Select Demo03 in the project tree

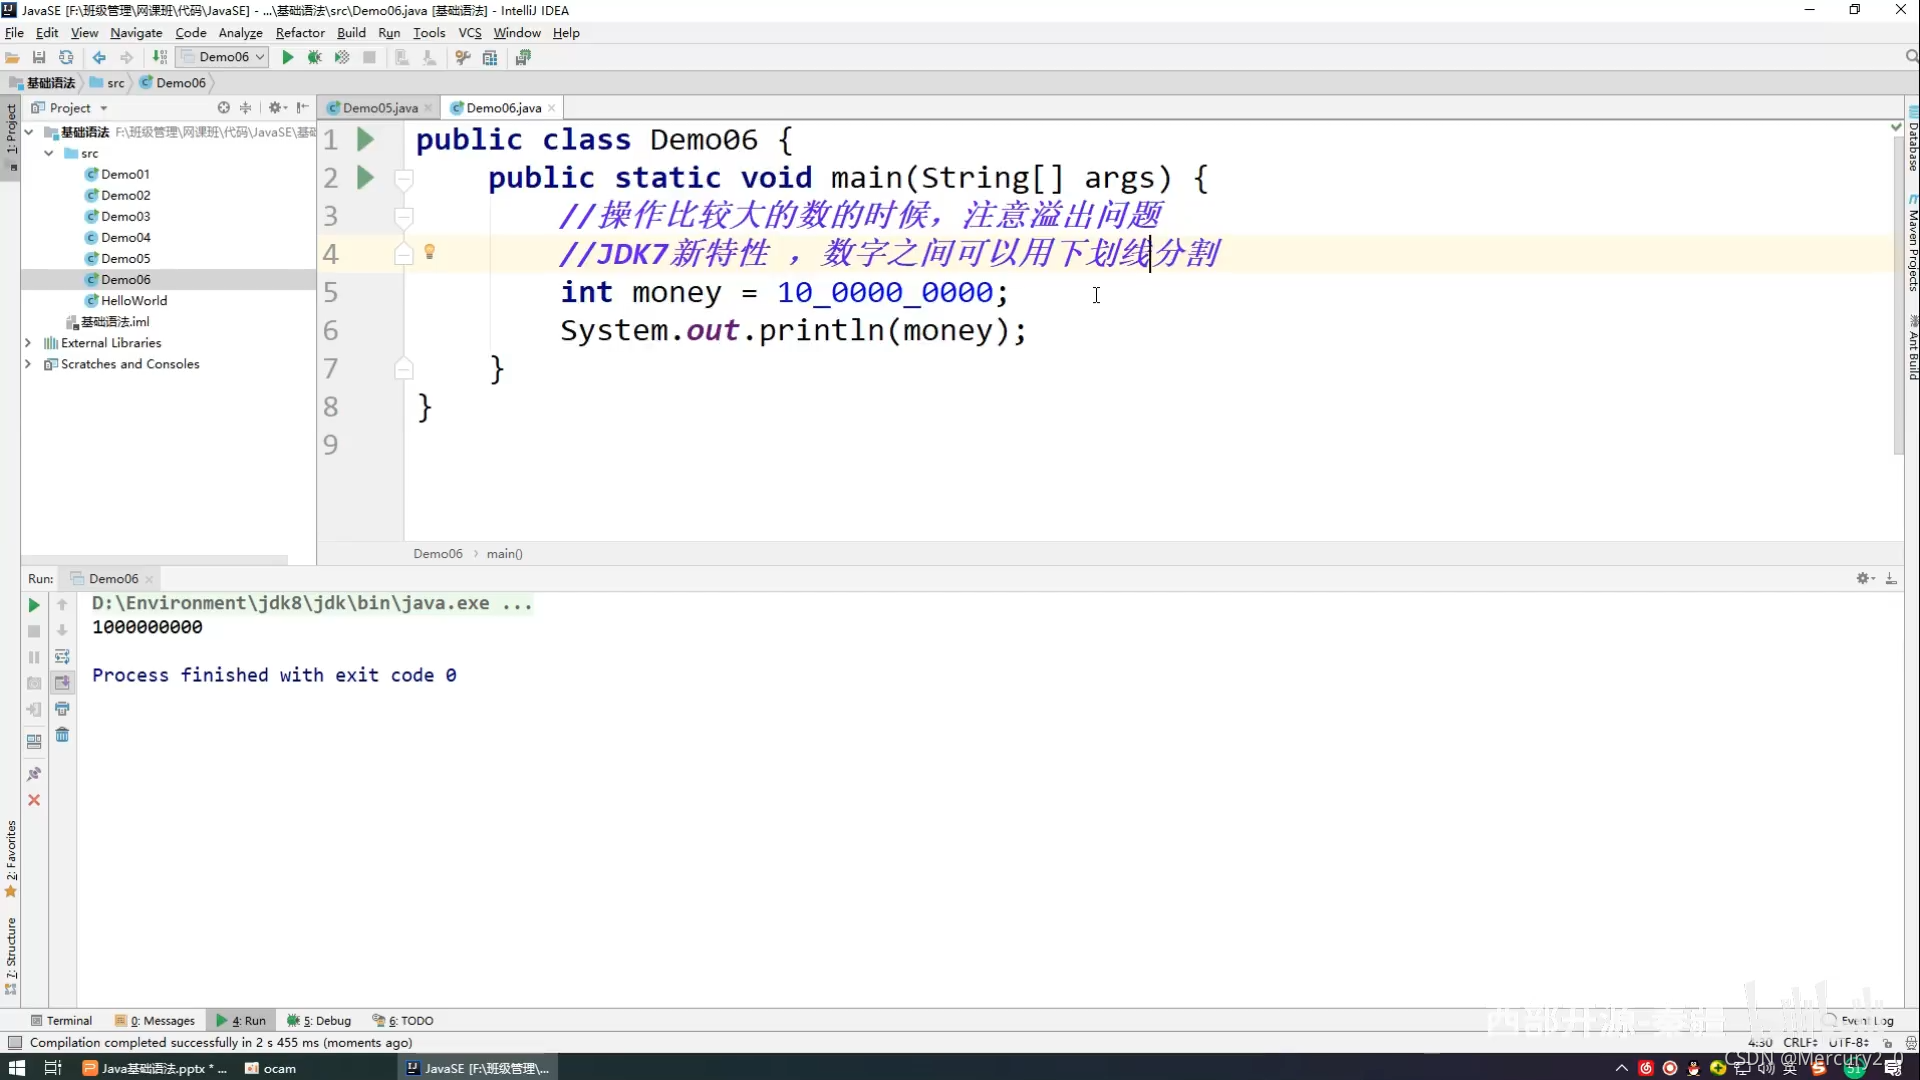pyautogui.click(x=125, y=216)
